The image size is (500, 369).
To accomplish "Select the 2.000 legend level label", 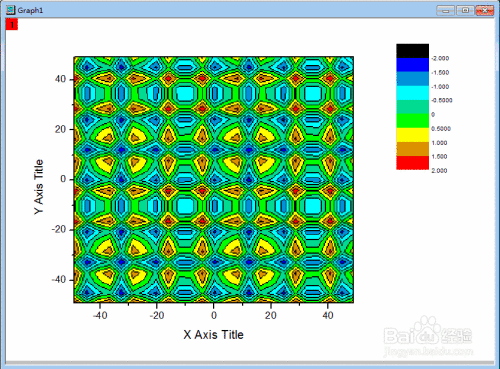I will pos(439,171).
